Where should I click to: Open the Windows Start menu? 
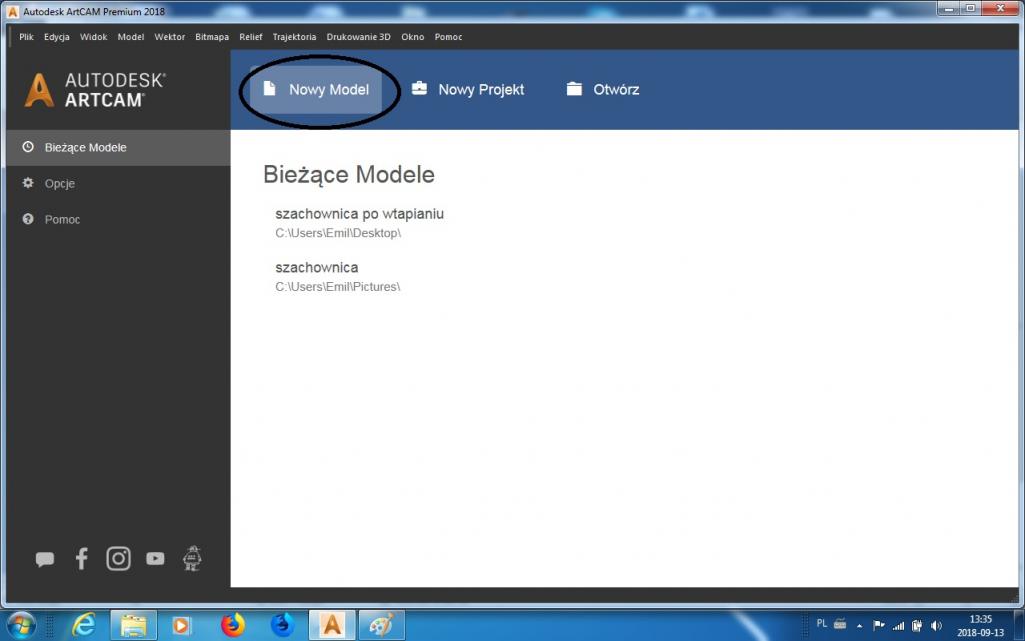tap(22, 625)
